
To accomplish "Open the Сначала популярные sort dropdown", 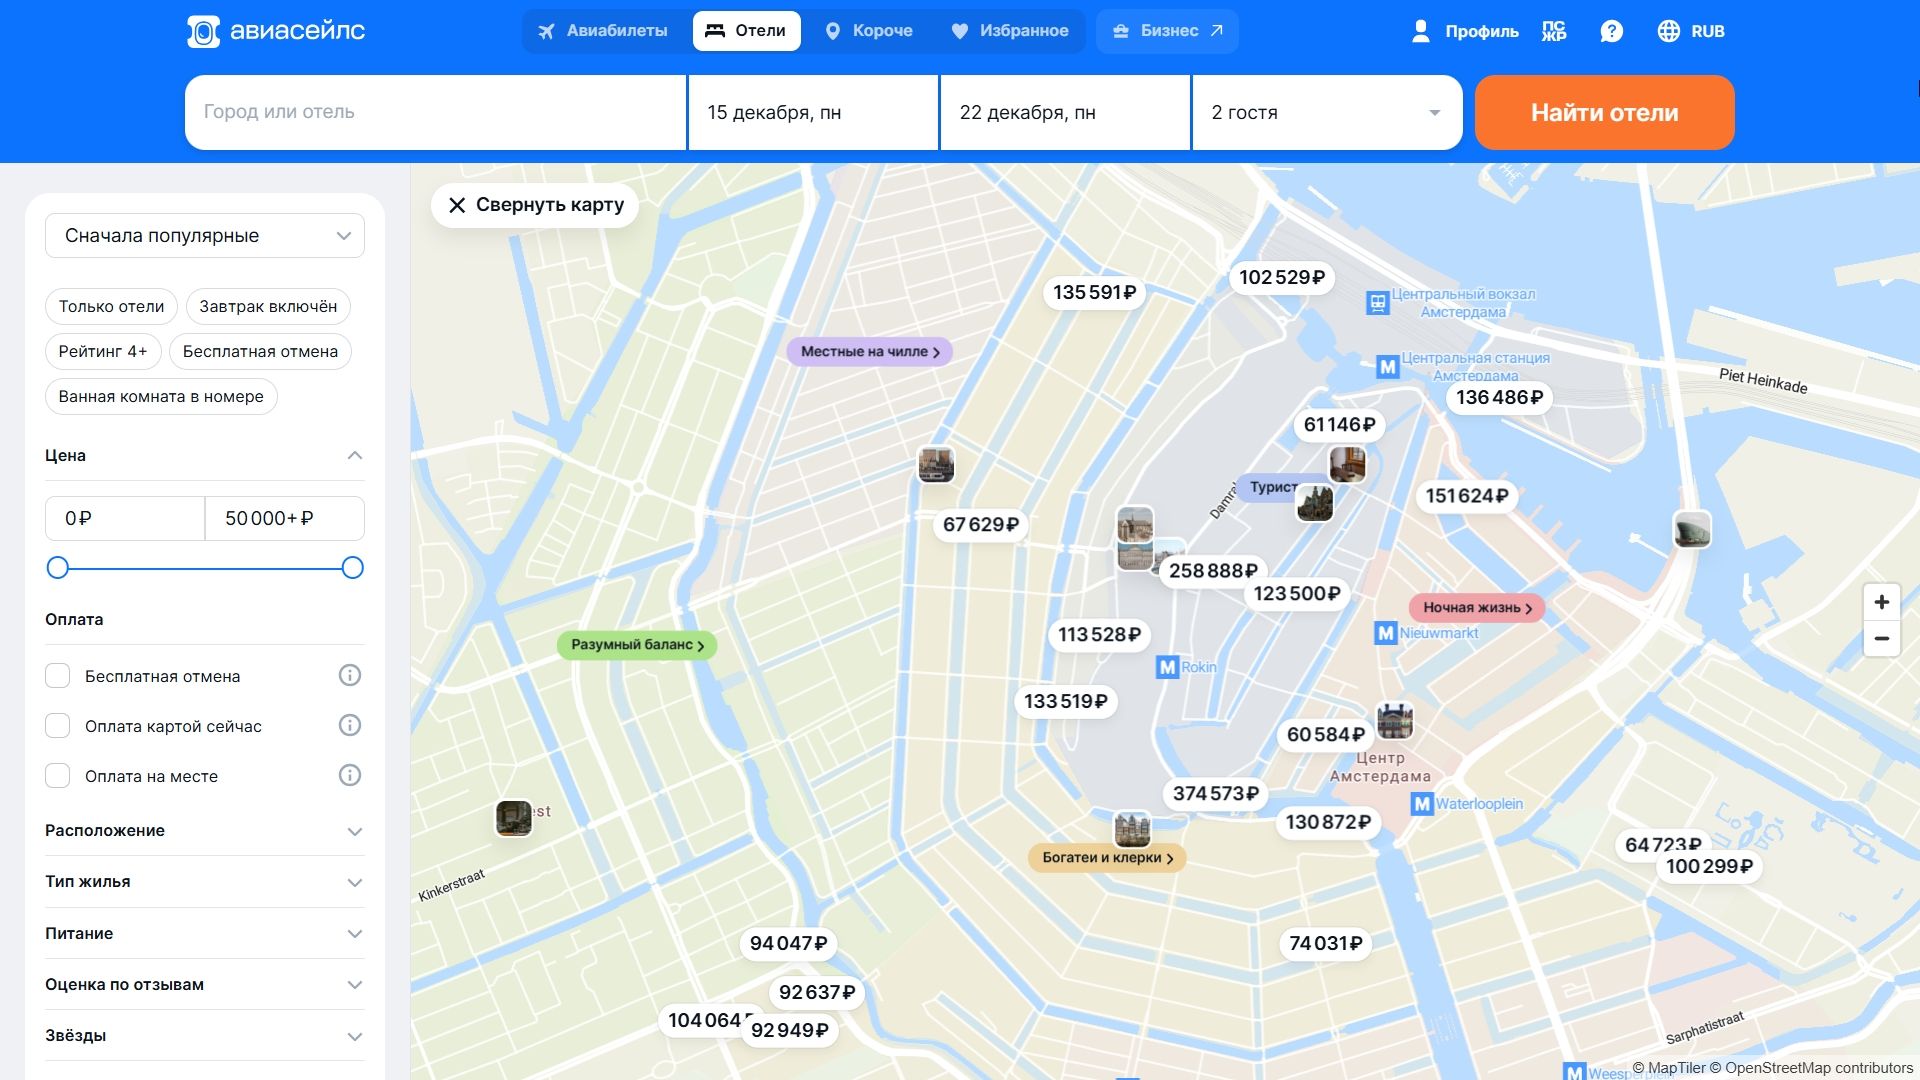I will pos(205,236).
